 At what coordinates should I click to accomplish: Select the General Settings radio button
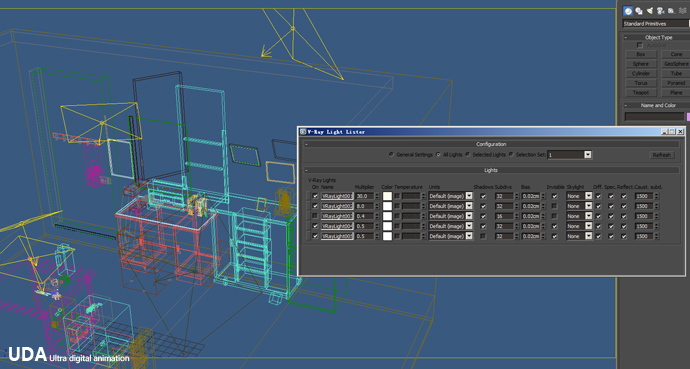391,155
